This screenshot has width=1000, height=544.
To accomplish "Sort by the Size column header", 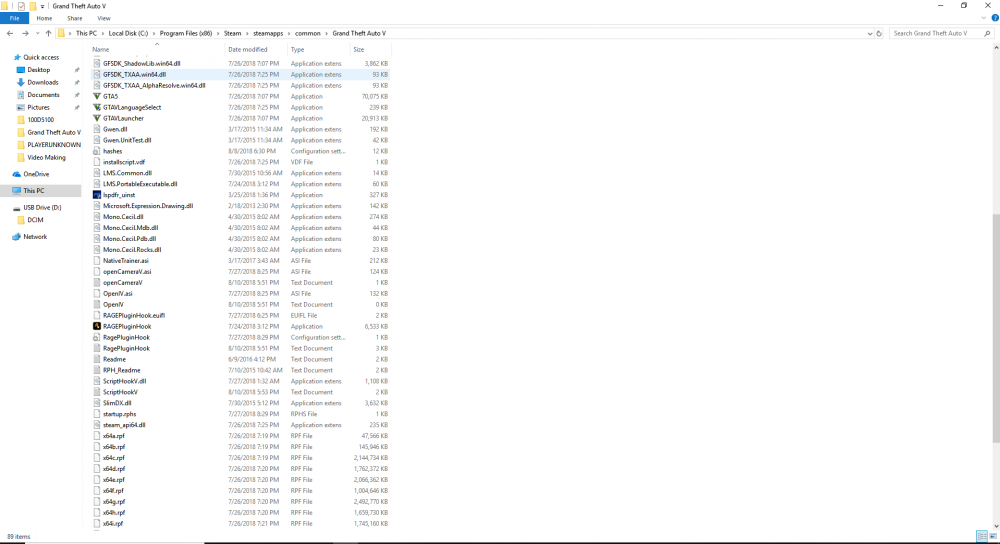I will click(358, 49).
